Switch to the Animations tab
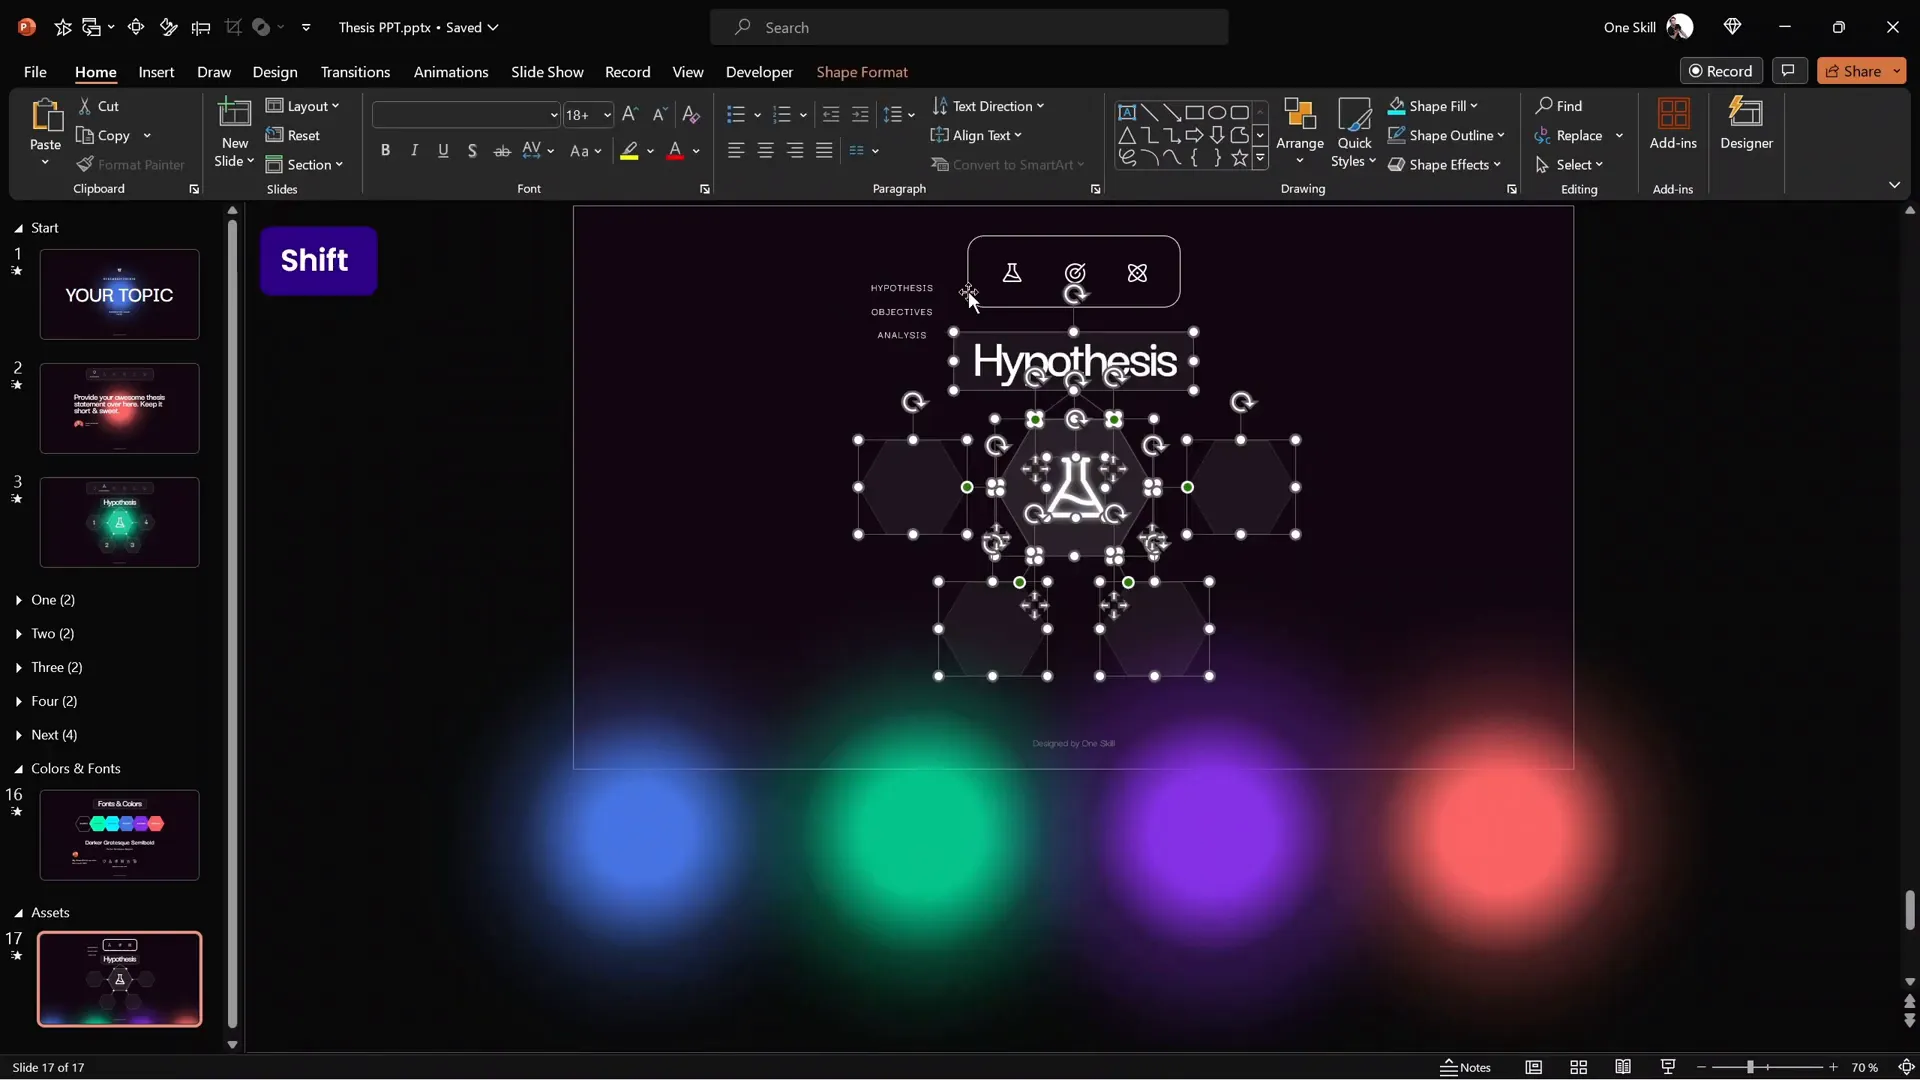Viewport: 1920px width, 1080px height. [451, 72]
